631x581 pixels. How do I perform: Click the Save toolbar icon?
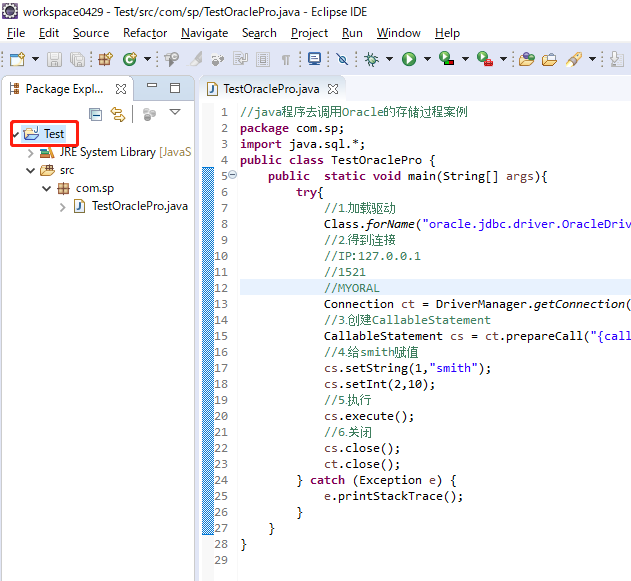54,60
